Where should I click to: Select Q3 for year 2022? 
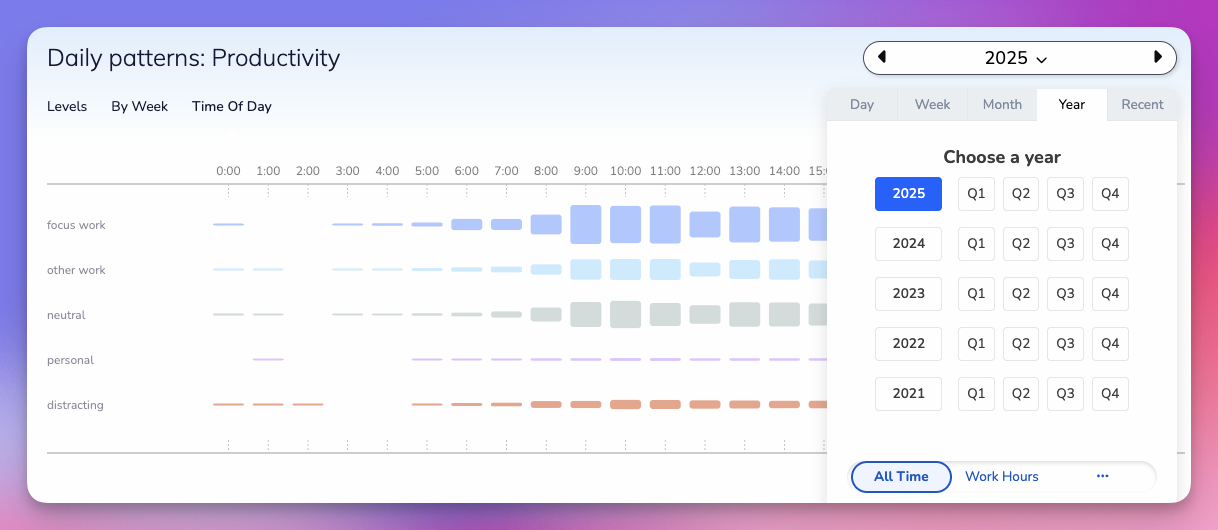(x=1065, y=344)
